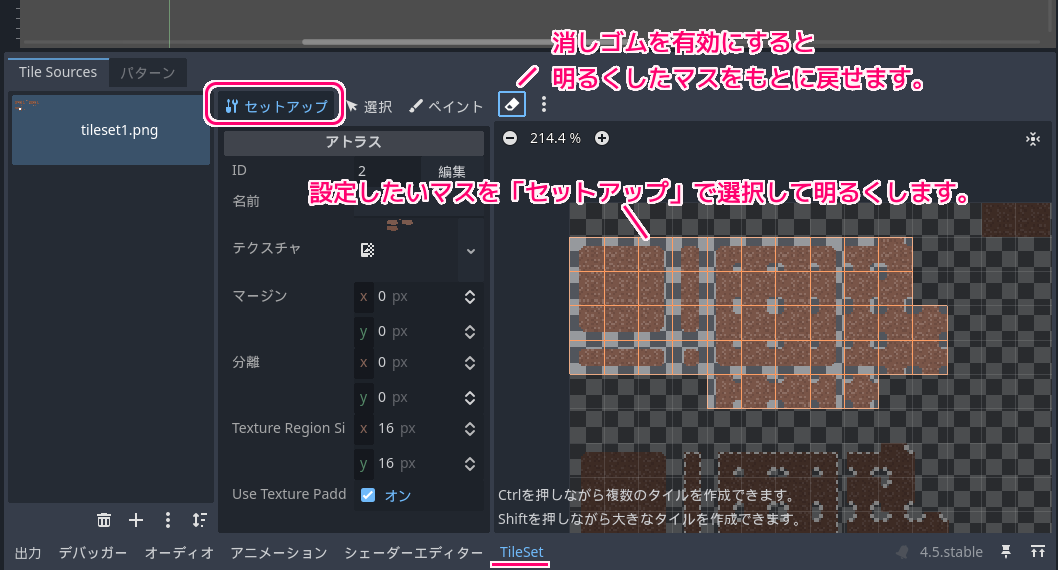Pin the bottom panel with the pin icon

tap(1007, 552)
